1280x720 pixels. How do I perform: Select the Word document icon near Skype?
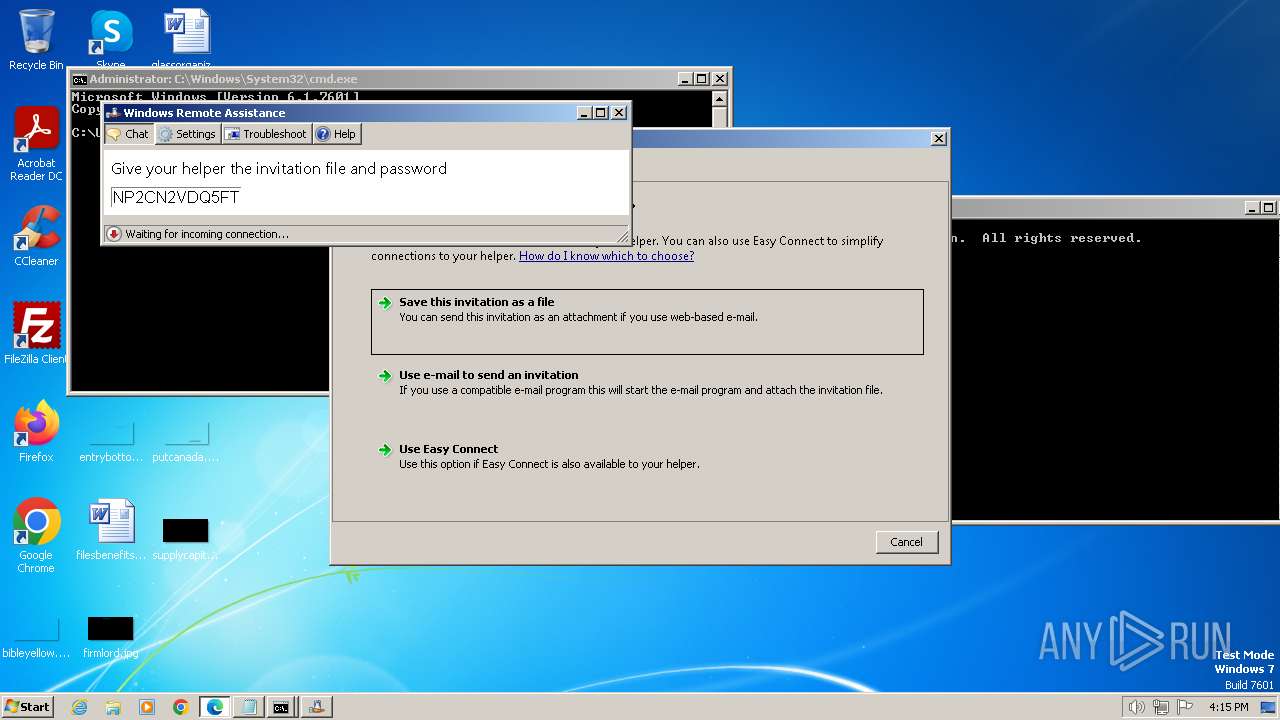tap(187, 38)
